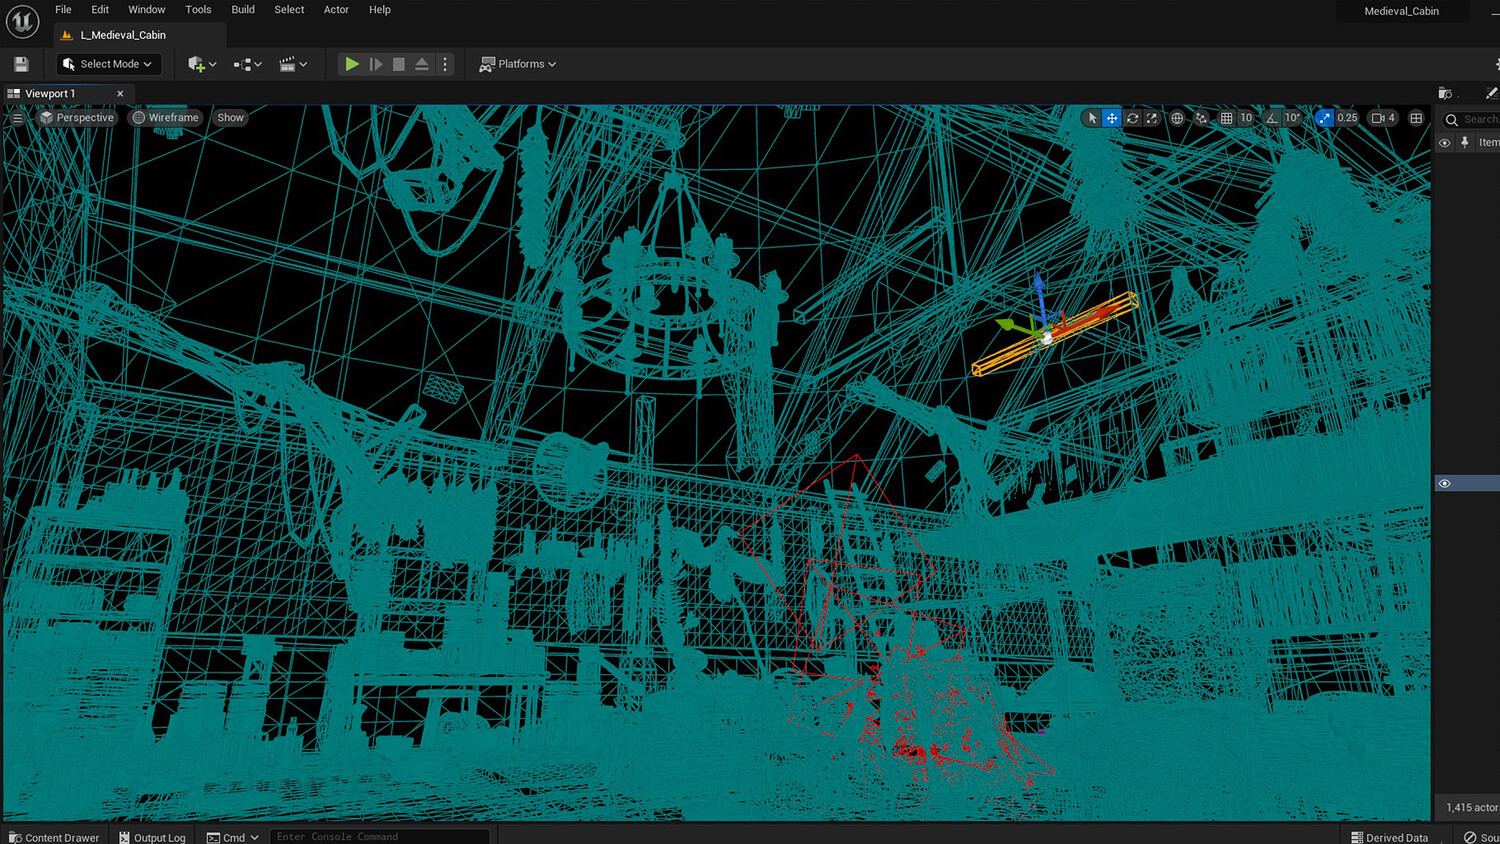Open the Output Log
The height and width of the screenshot is (844, 1500).
point(152,837)
